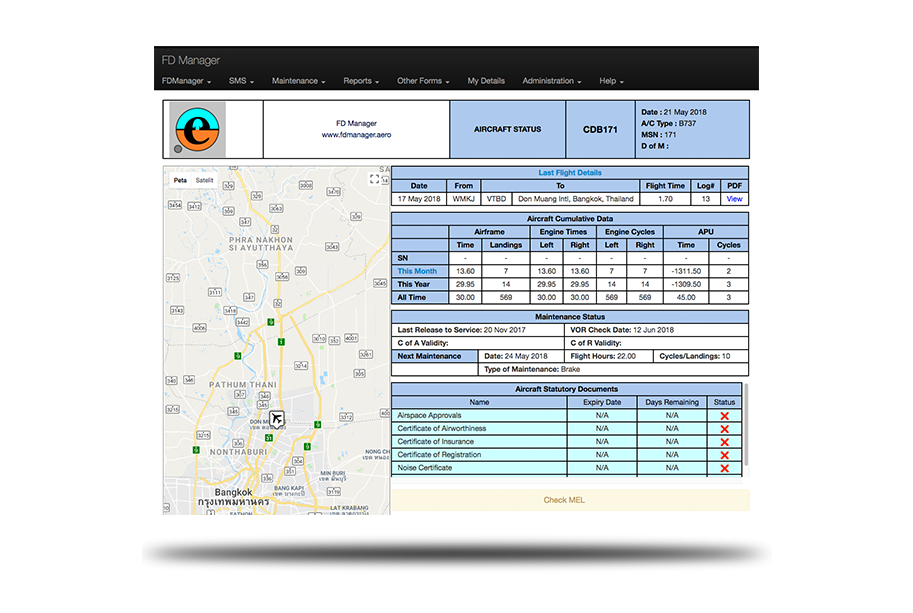
Task: Click the WMKJ departure cell
Action: coord(463,199)
